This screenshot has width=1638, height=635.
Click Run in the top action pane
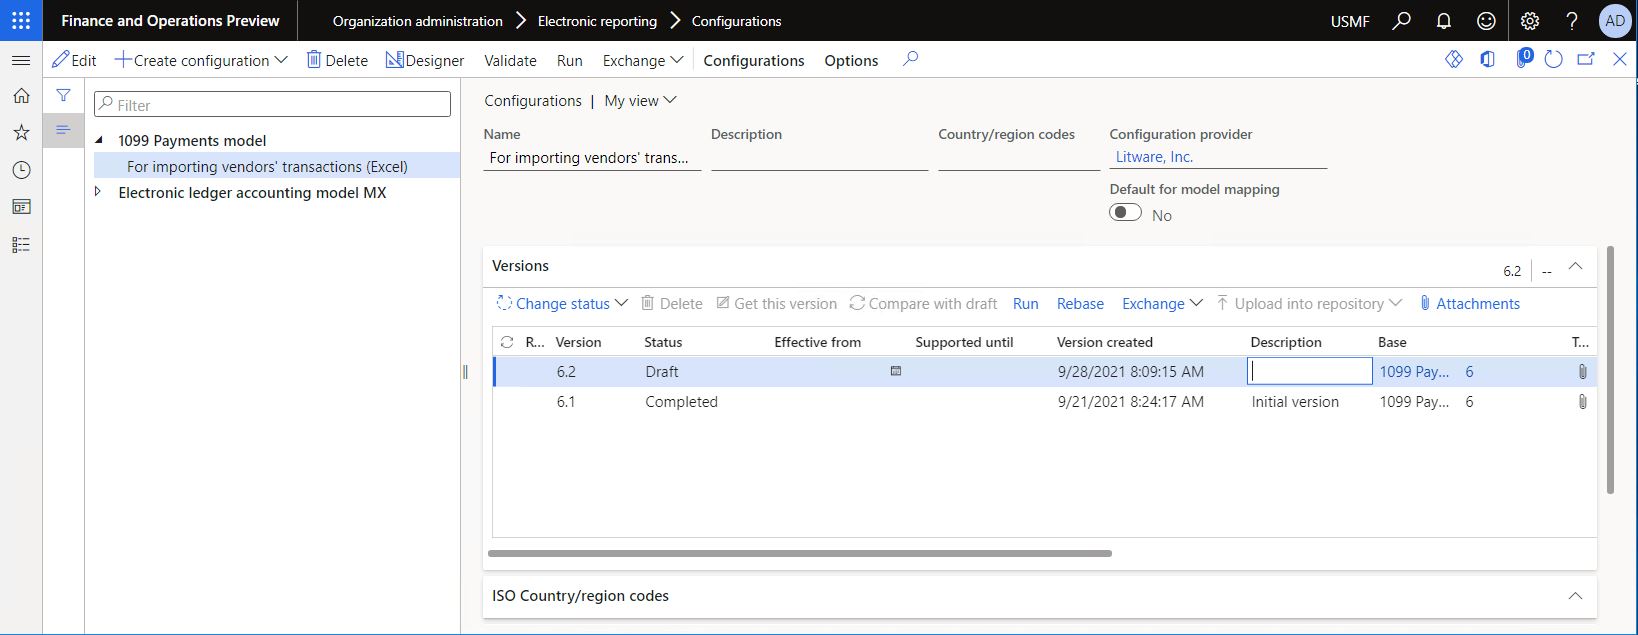coord(569,60)
